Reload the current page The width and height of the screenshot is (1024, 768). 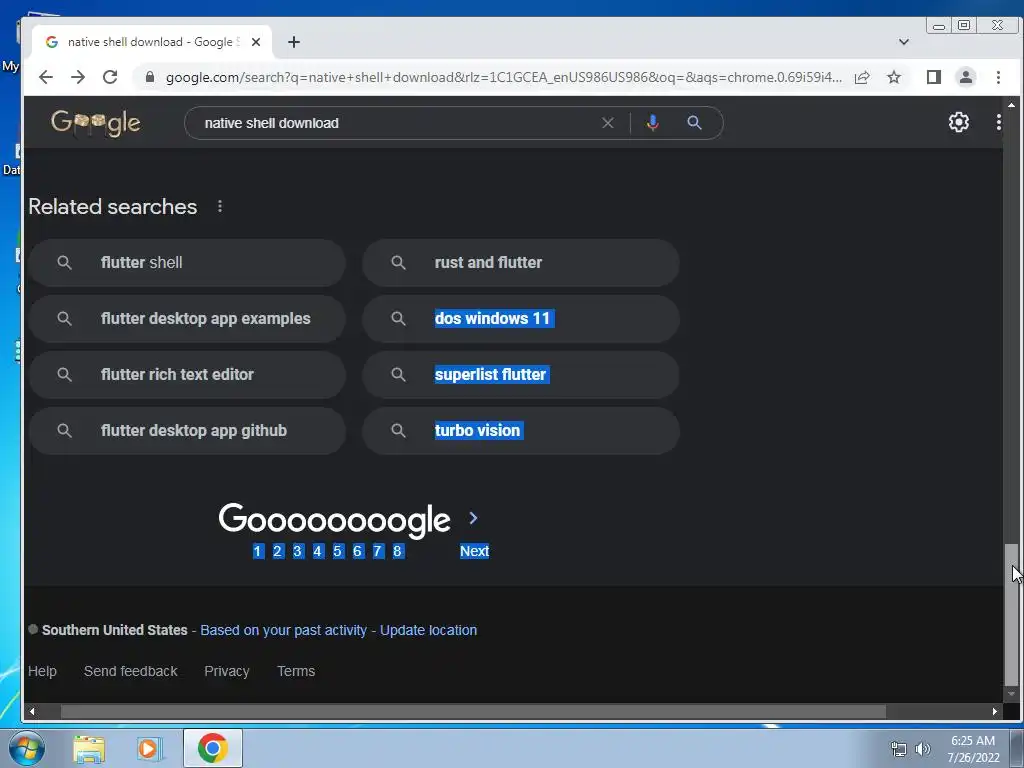(x=110, y=77)
